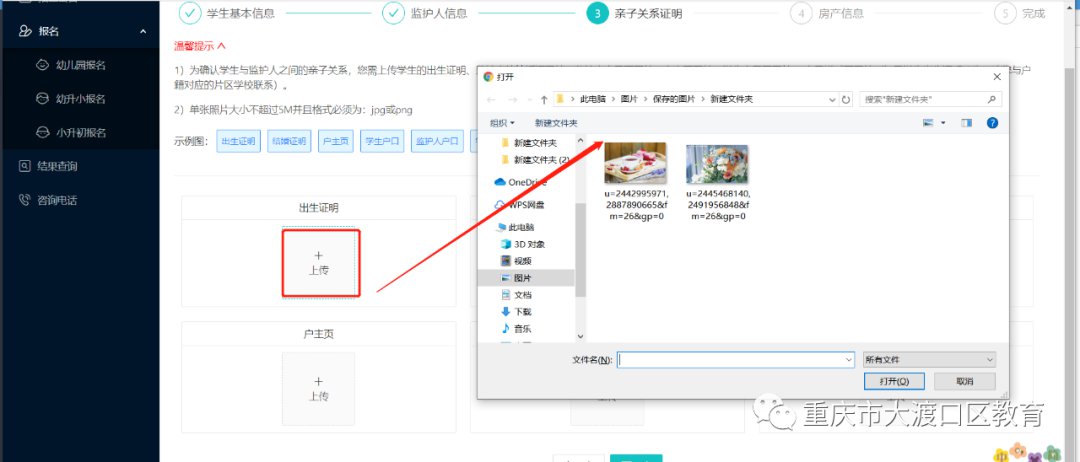
Task: Click filename u=2442995971,2887890665&fm=26&gp=0
Action: pos(635,204)
